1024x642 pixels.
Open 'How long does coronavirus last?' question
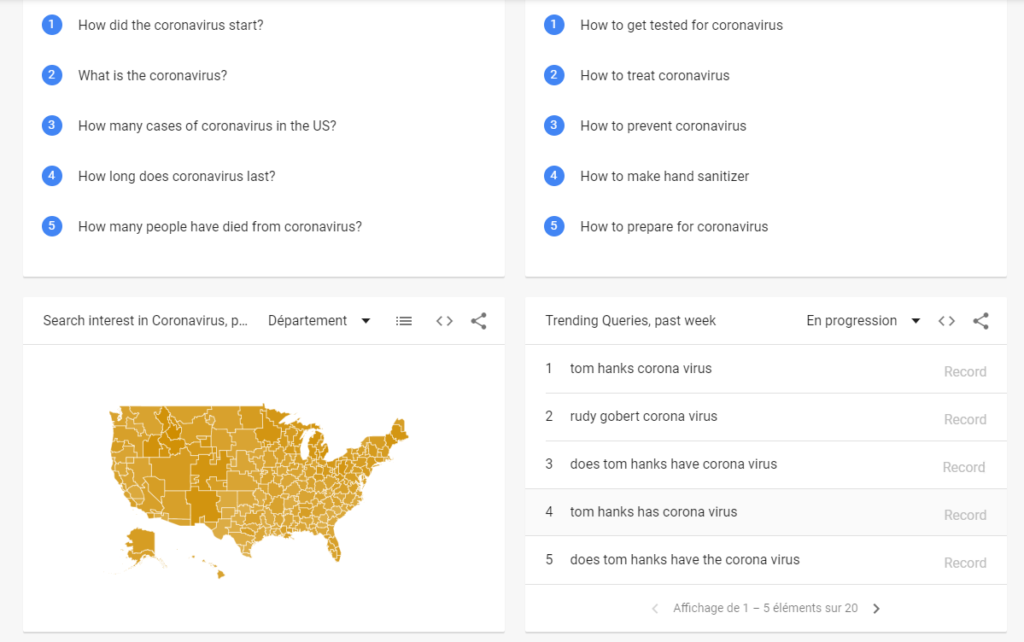point(176,176)
